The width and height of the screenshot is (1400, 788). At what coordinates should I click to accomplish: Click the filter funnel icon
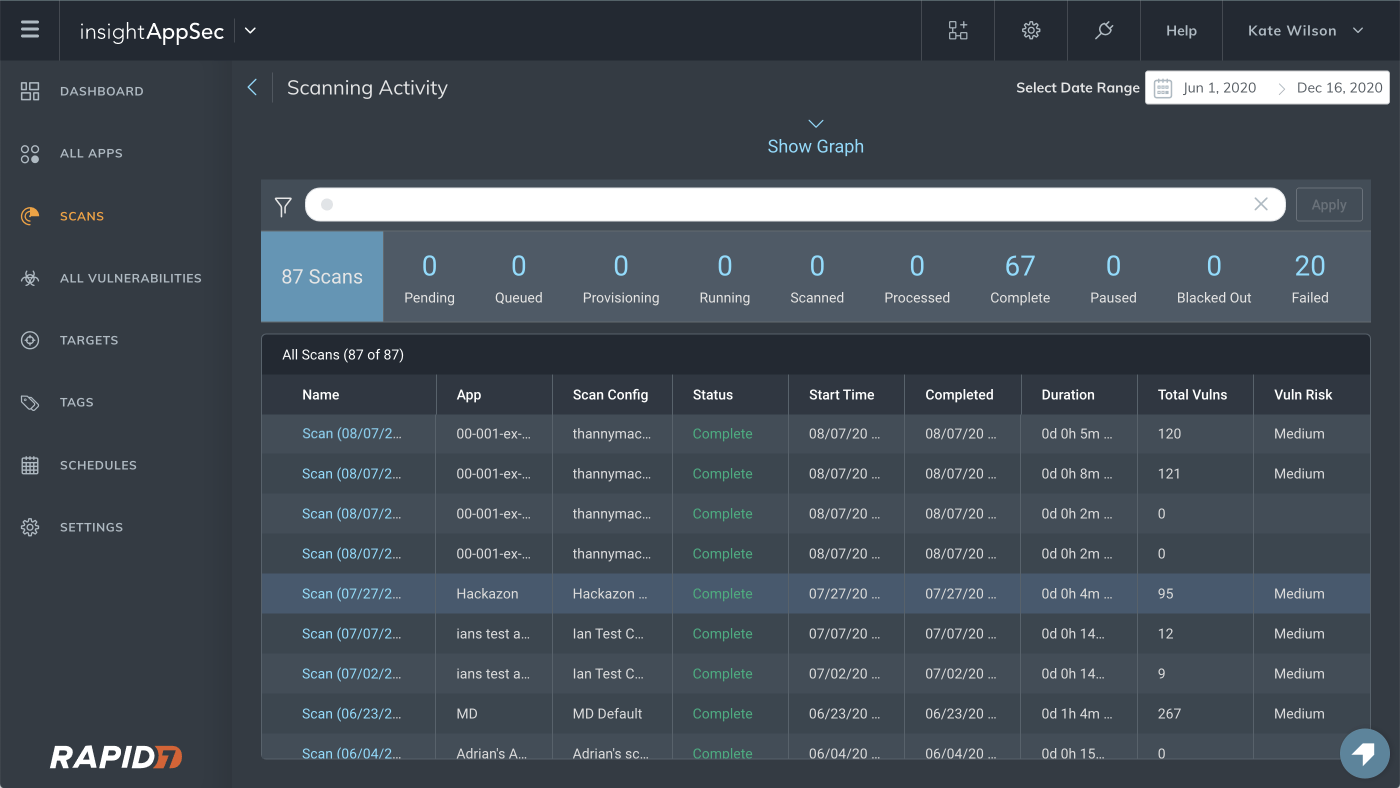coord(283,206)
